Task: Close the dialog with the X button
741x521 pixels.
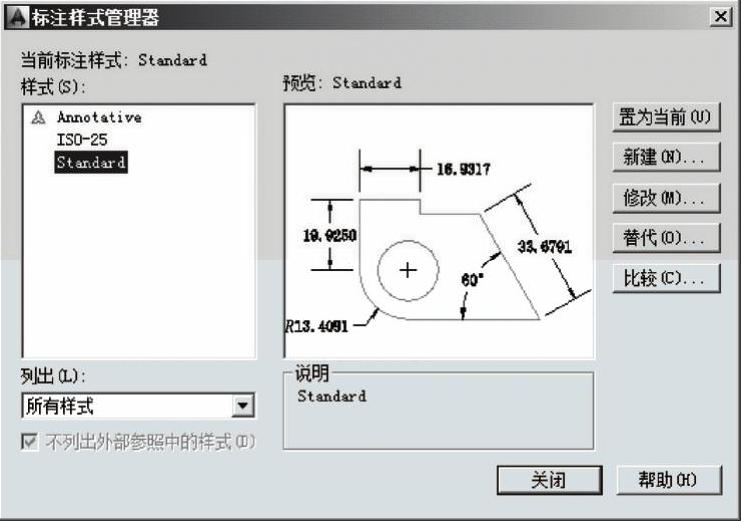Action: pyautogui.click(x=718, y=17)
